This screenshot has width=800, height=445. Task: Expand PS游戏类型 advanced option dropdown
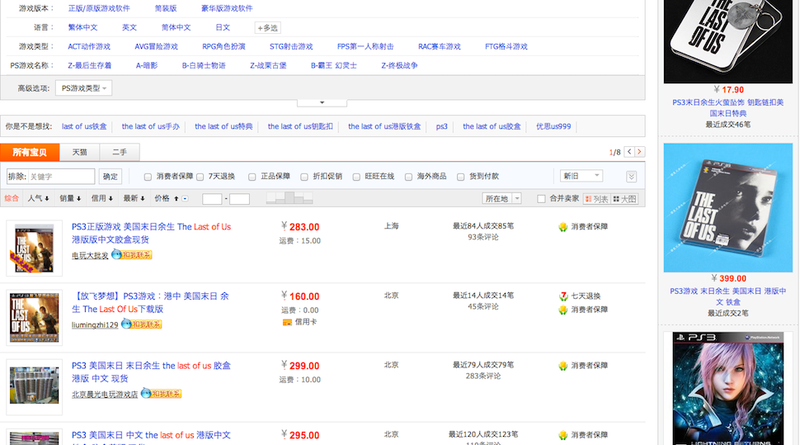(x=84, y=88)
